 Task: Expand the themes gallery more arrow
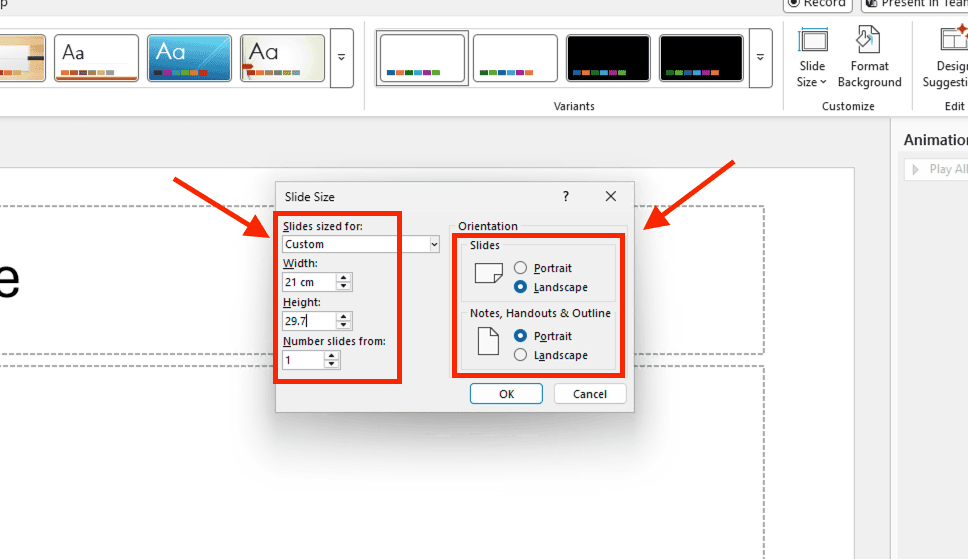pos(342,58)
